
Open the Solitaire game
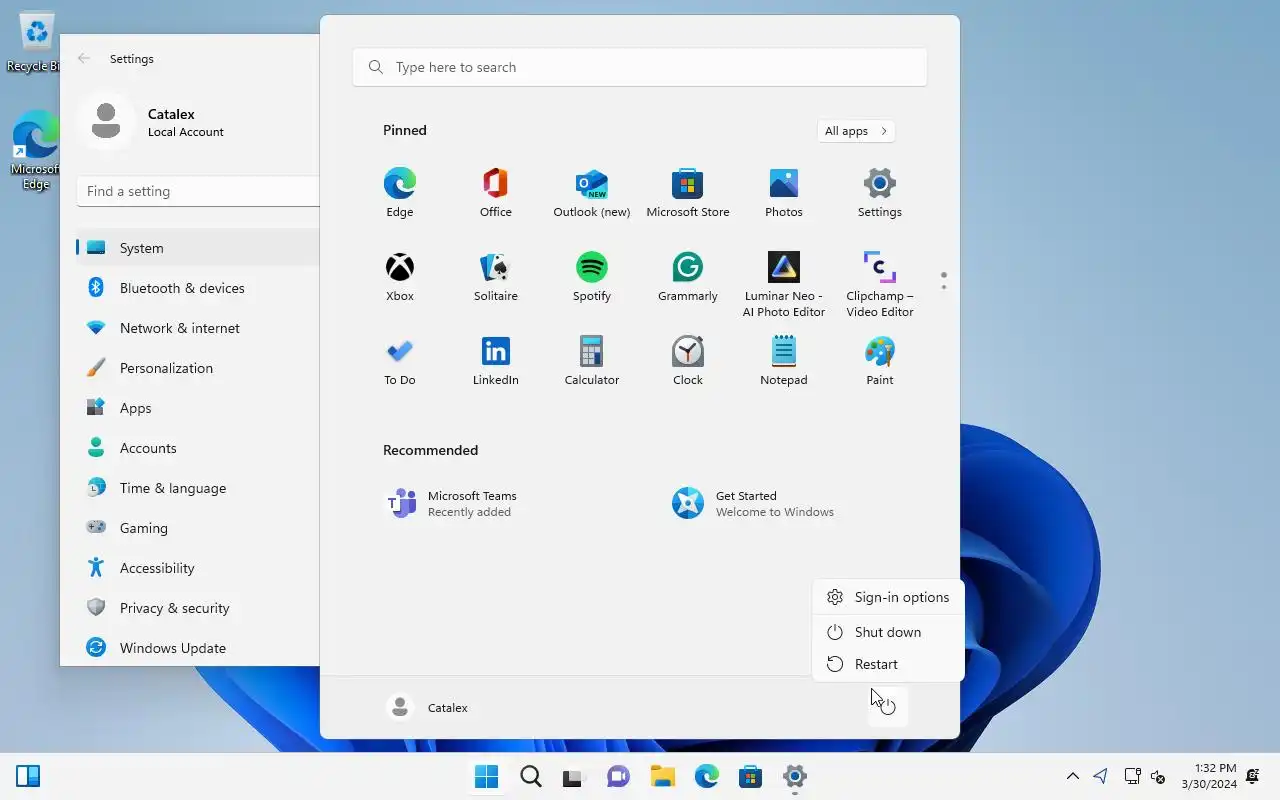click(x=495, y=276)
